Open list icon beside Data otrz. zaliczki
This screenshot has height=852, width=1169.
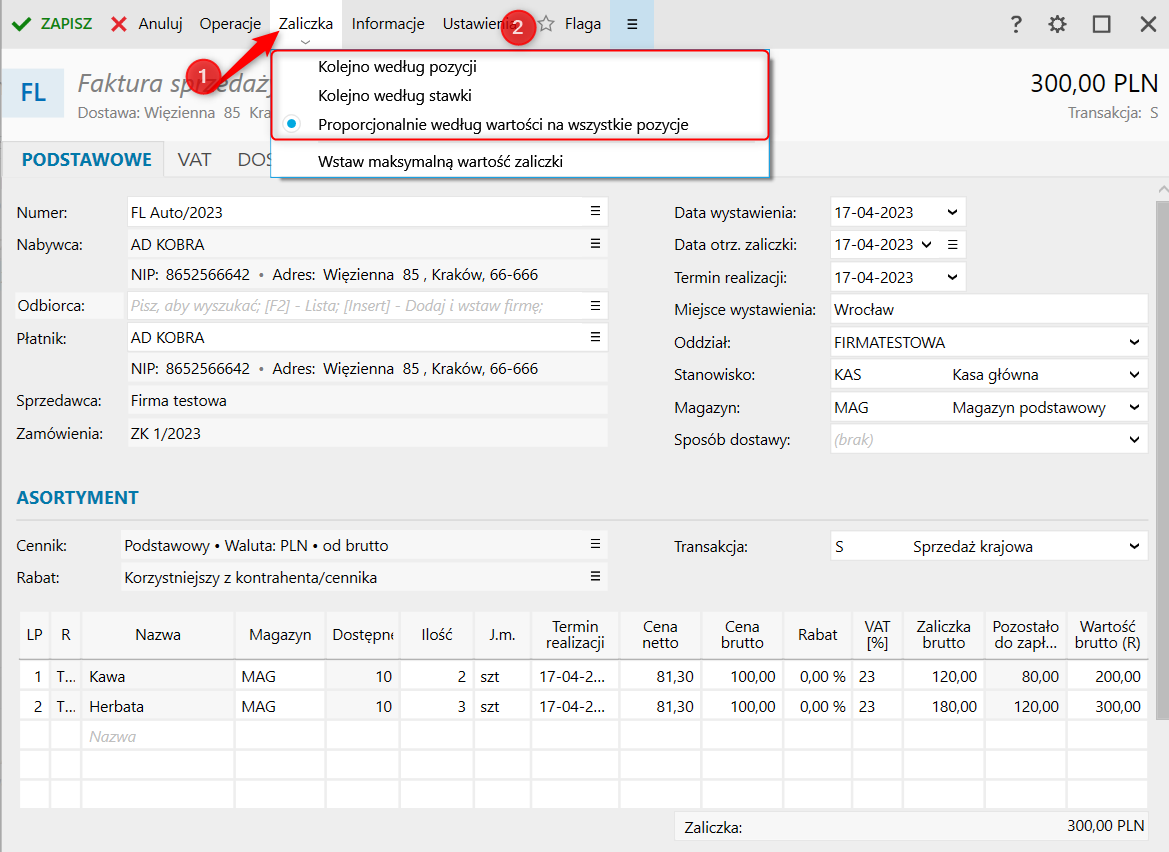[x=953, y=244]
